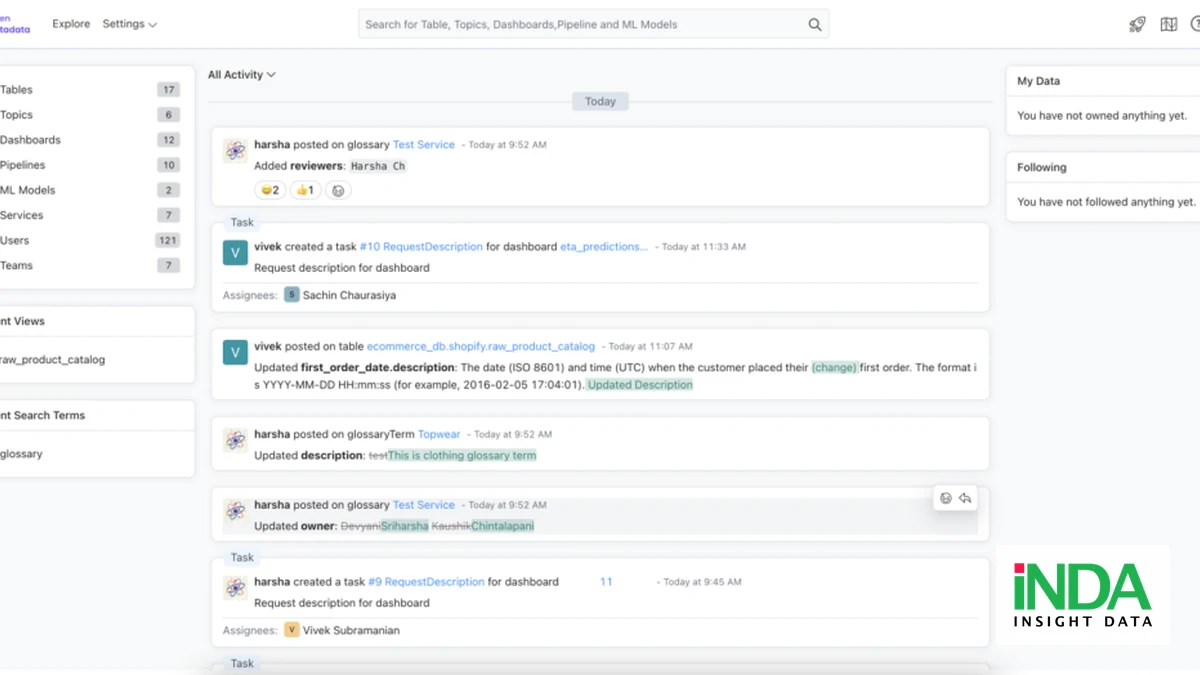Click the Today at 11:07 AM timestamp
Image resolution: width=1200 pixels, height=675 pixels.
tap(650, 347)
